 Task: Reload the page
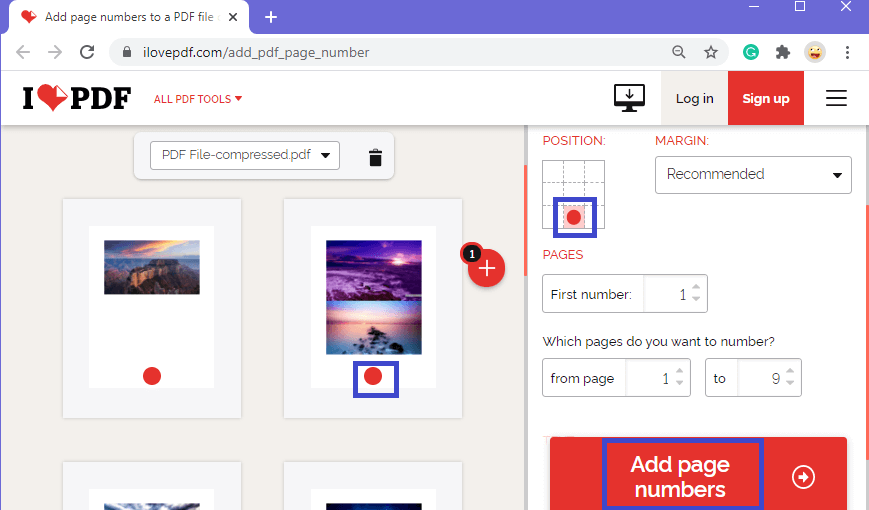(x=87, y=52)
